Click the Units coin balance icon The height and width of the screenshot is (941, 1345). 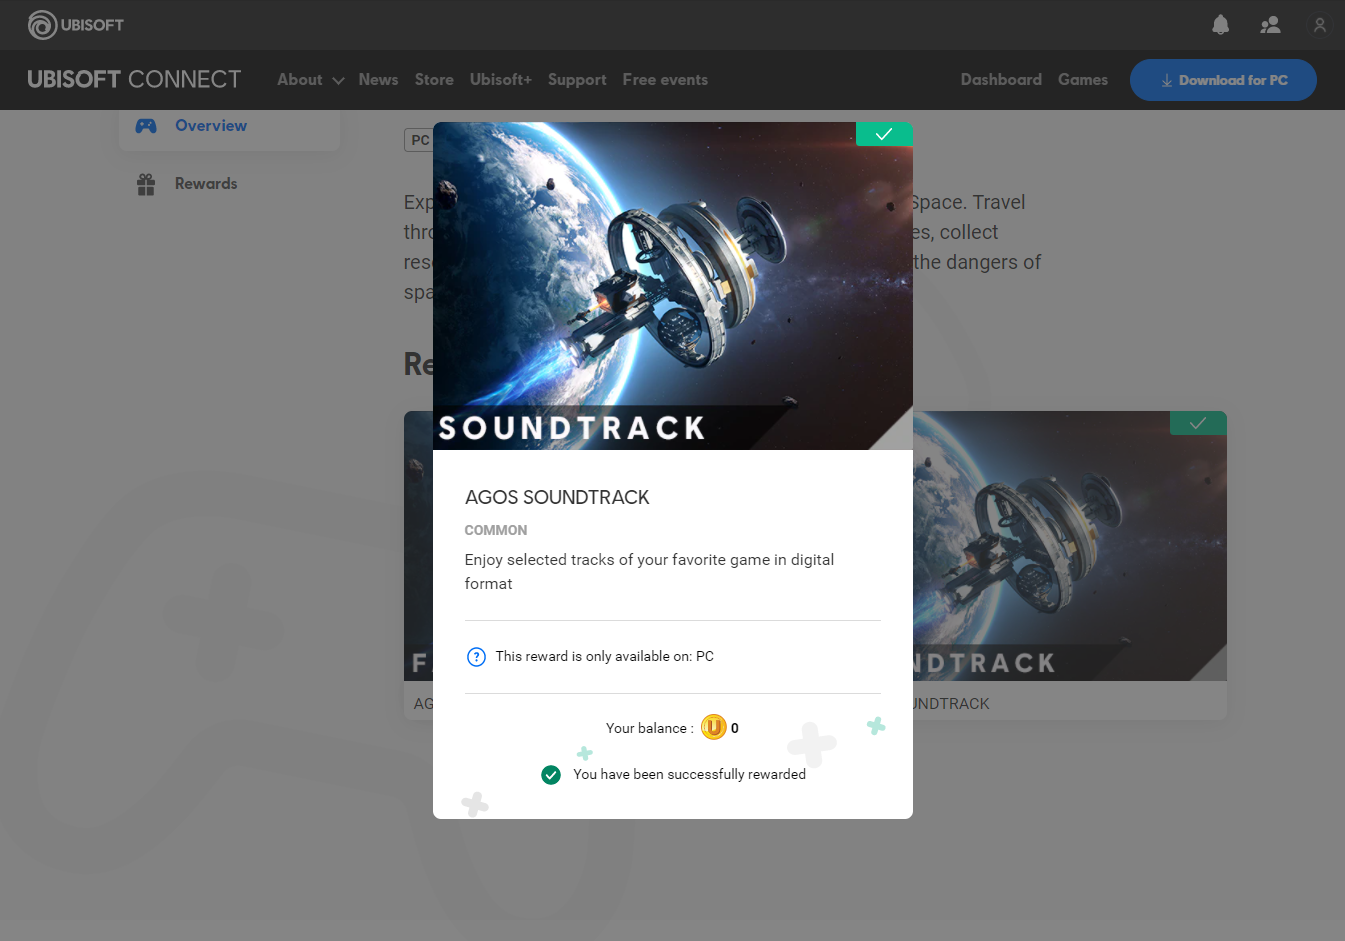click(x=713, y=727)
